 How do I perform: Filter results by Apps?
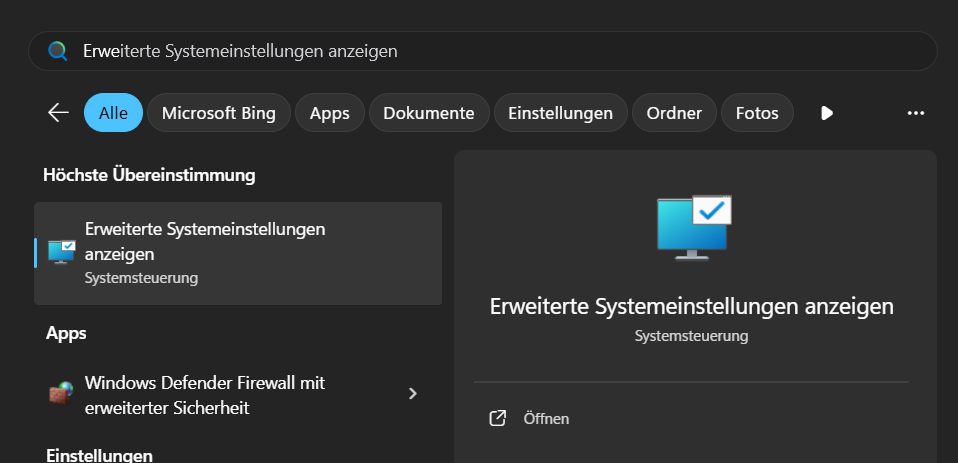click(329, 113)
